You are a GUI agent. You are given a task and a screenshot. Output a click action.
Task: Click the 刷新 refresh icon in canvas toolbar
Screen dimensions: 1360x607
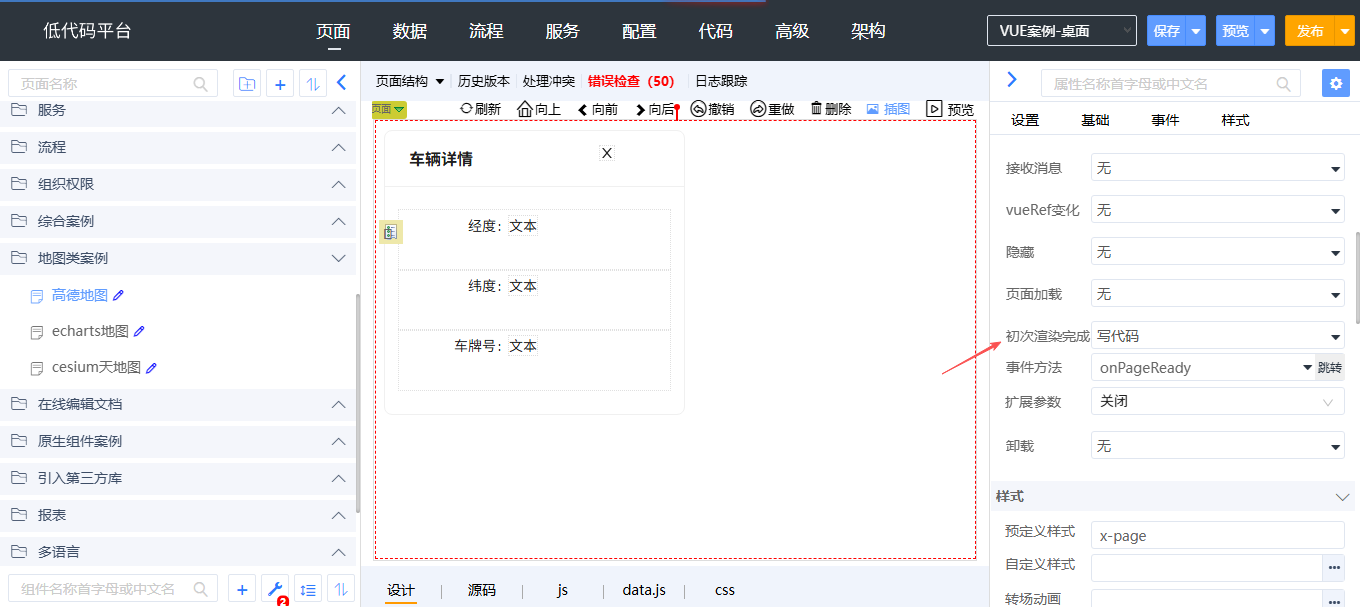[x=468, y=109]
